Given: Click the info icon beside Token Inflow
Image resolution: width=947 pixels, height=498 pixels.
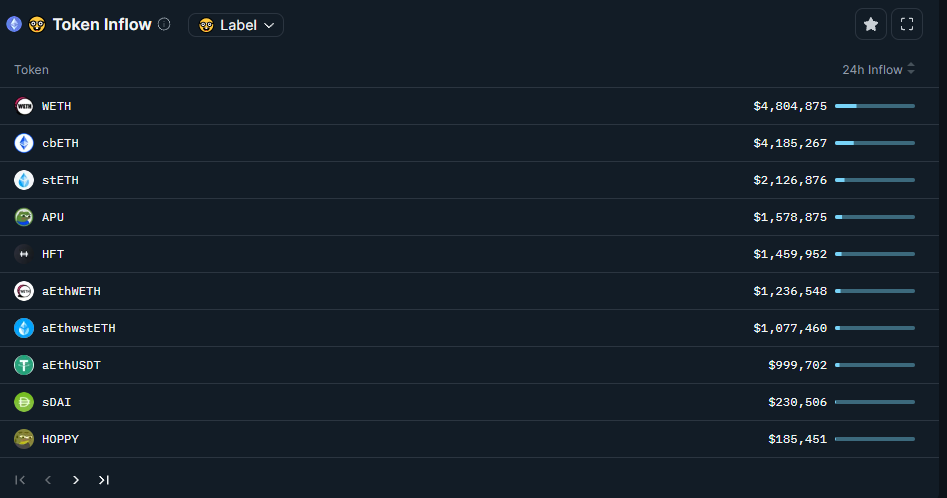Looking at the screenshot, I should (x=164, y=24).
